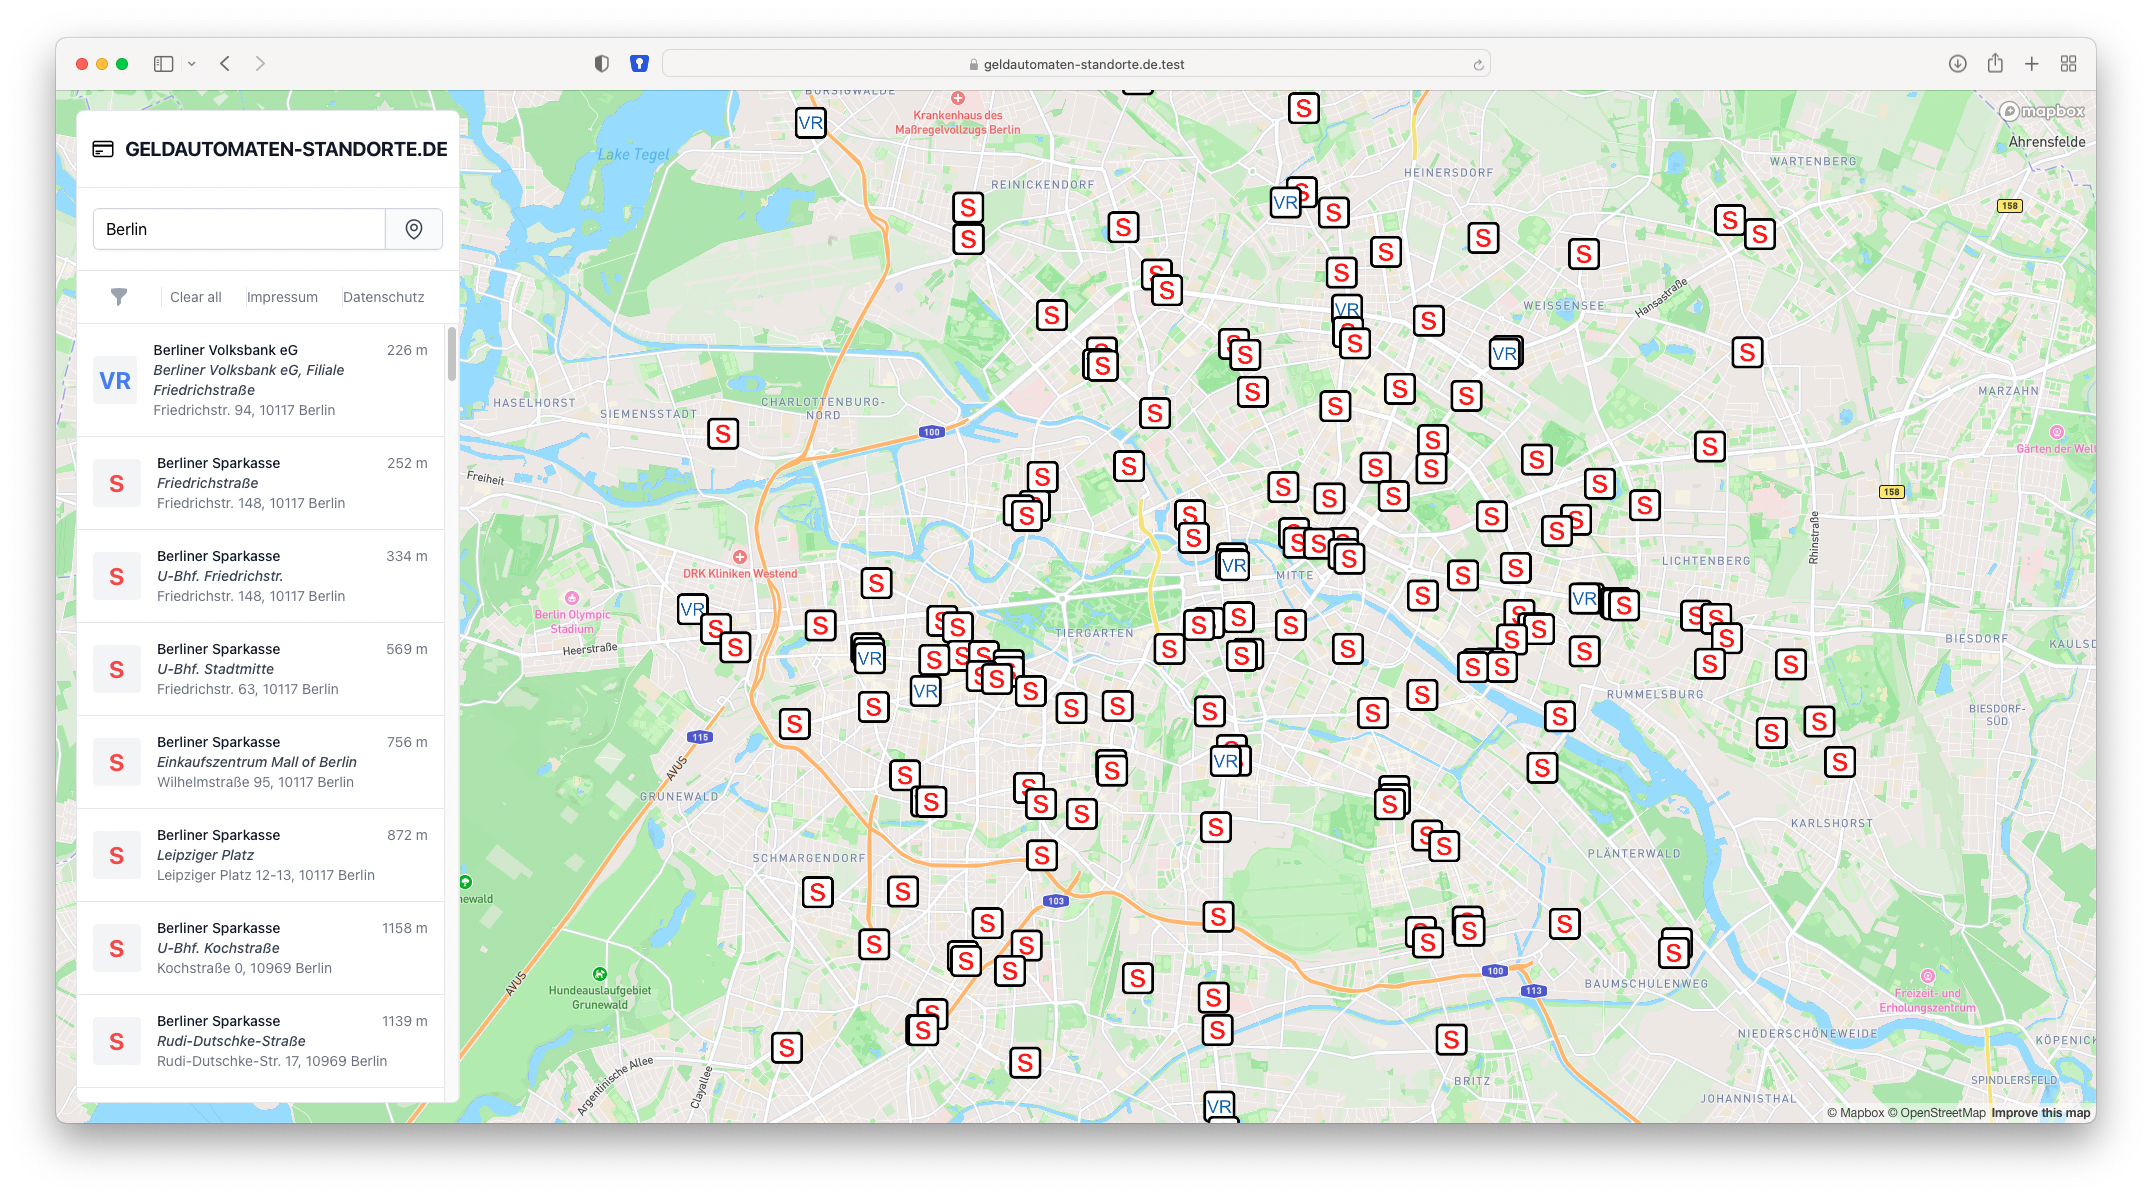Click the Share icon in Safari toolbar
2152x1197 pixels.
1995,63
